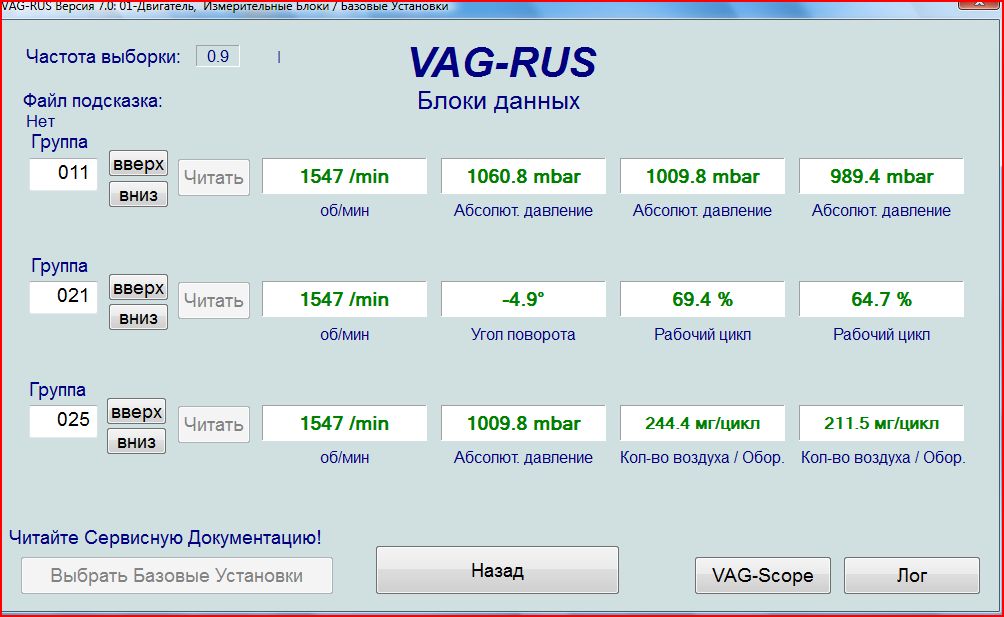Click the 69.4 % duty cycle value
The width and height of the screenshot is (1004, 617).
coord(702,300)
